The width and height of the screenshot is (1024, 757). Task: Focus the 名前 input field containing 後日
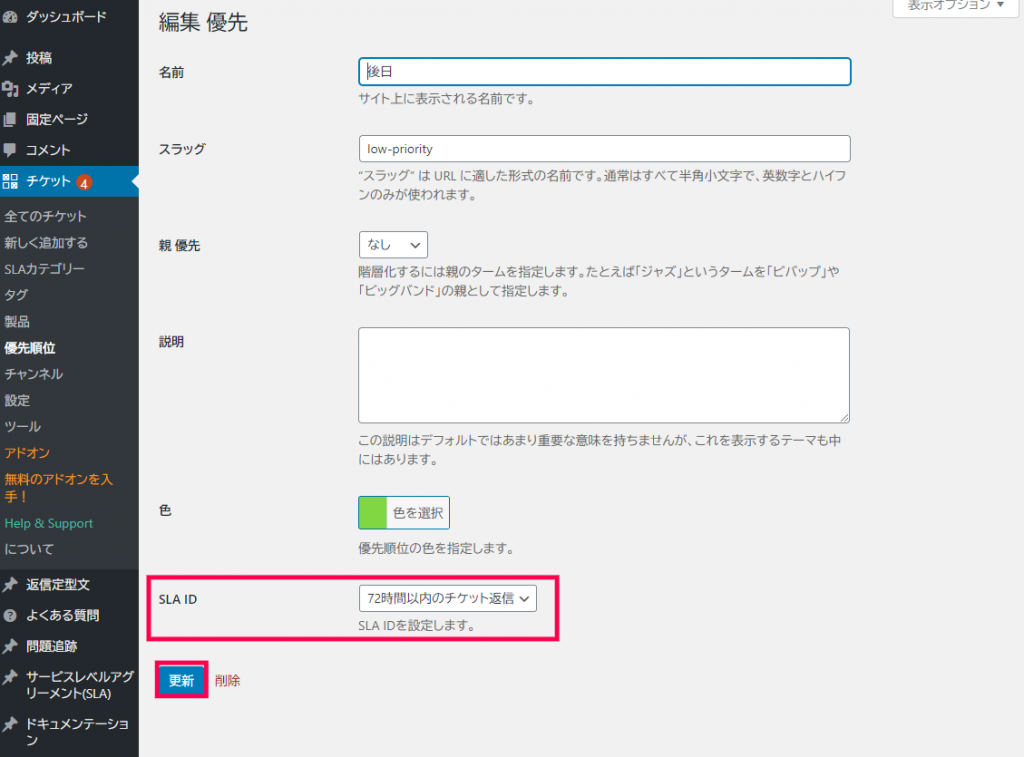pyautogui.click(x=605, y=72)
